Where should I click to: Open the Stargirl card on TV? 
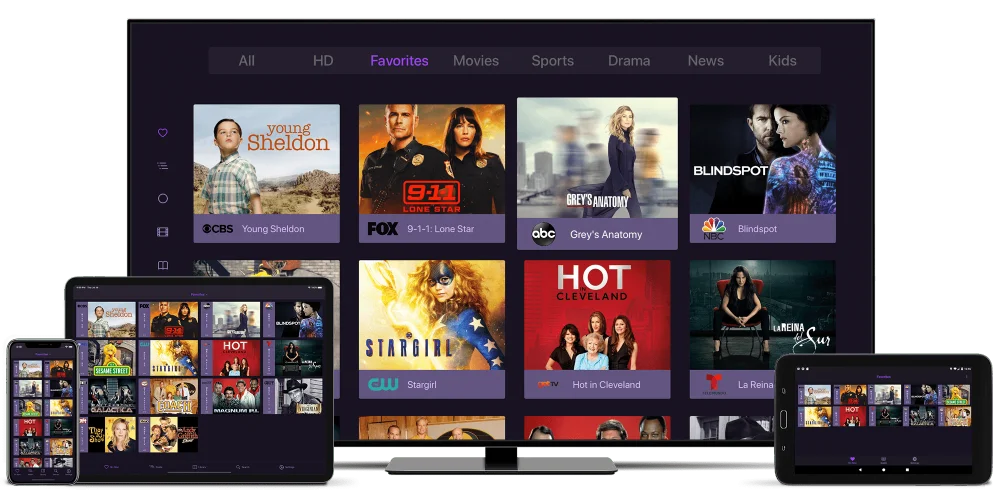(432, 329)
